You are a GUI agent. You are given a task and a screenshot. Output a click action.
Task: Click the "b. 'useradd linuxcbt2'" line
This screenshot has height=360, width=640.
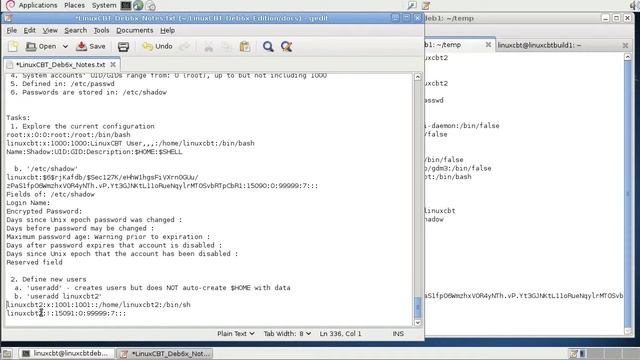click(x=58, y=296)
